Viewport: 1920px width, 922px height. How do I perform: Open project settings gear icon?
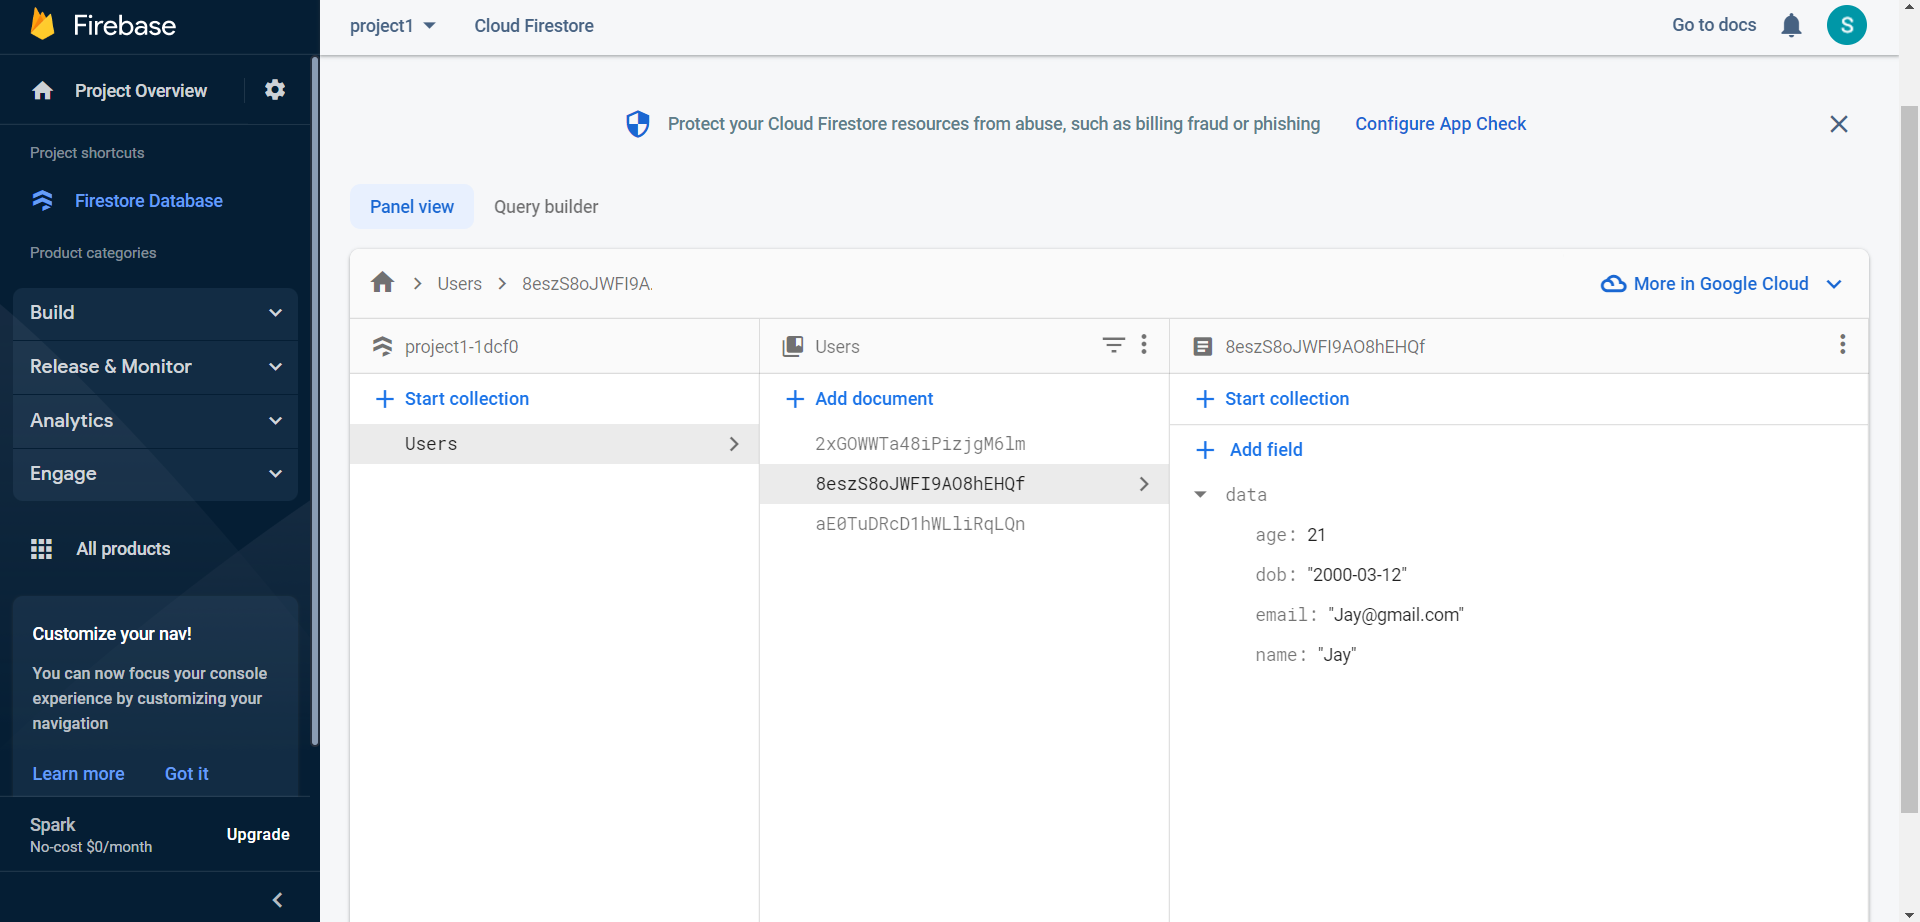[275, 90]
